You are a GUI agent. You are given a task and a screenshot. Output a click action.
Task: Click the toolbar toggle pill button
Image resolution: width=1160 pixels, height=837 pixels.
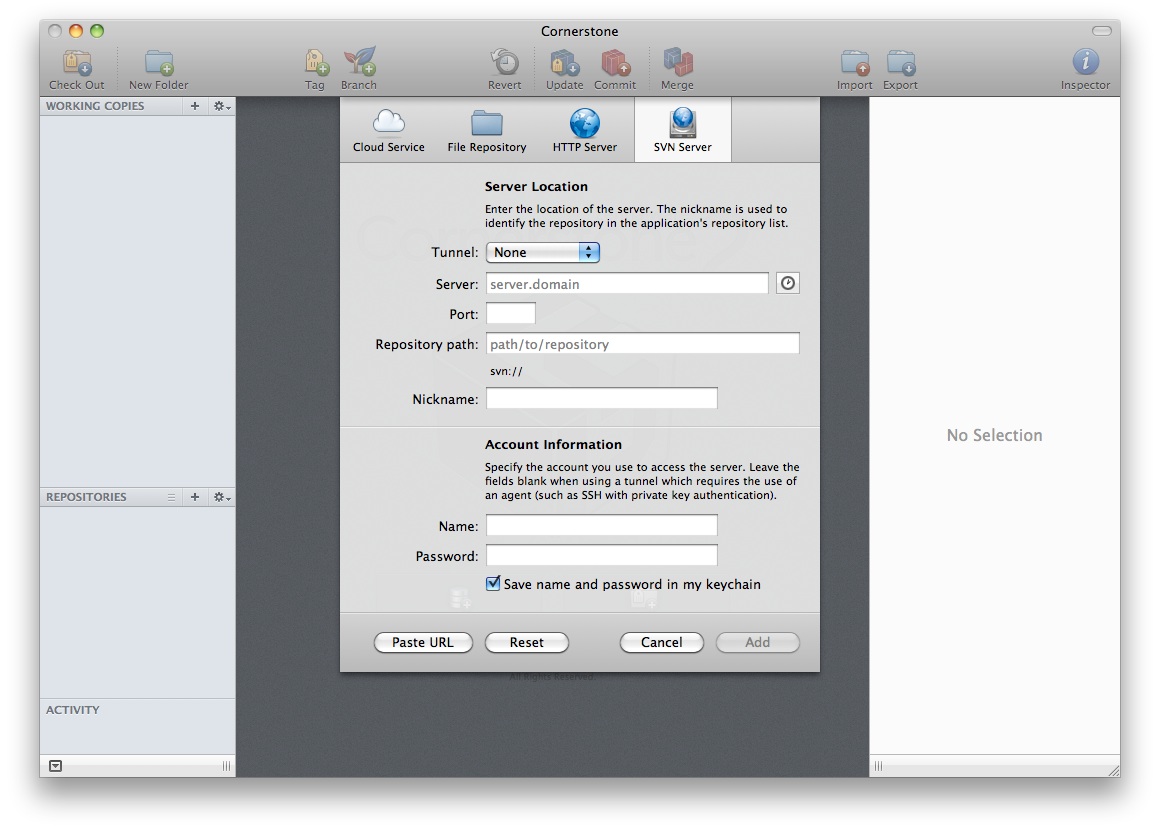[1102, 31]
